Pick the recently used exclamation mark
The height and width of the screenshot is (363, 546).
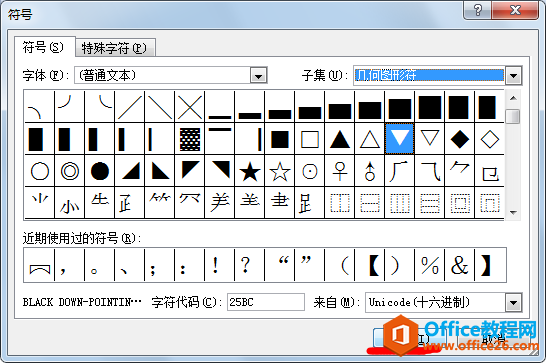click(220, 265)
